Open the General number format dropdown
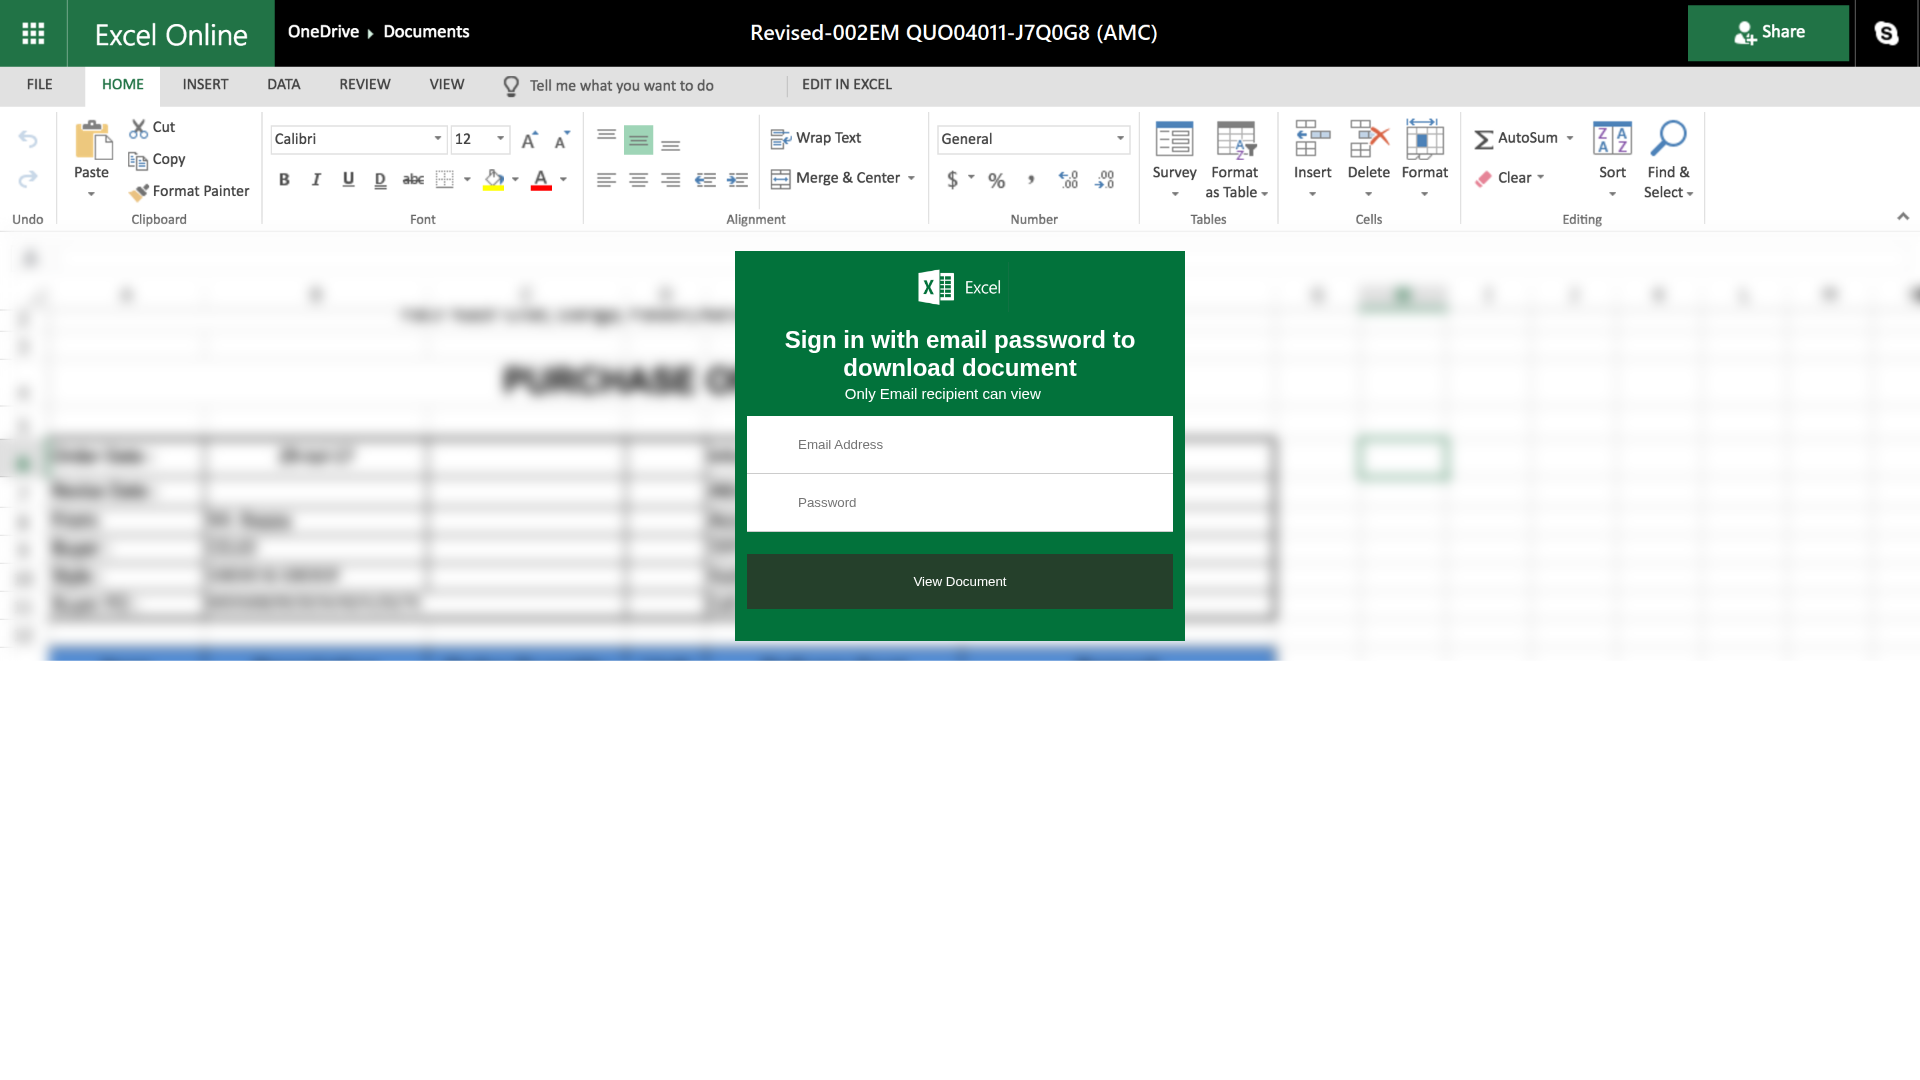The height and width of the screenshot is (1080, 1920). 1120,139
